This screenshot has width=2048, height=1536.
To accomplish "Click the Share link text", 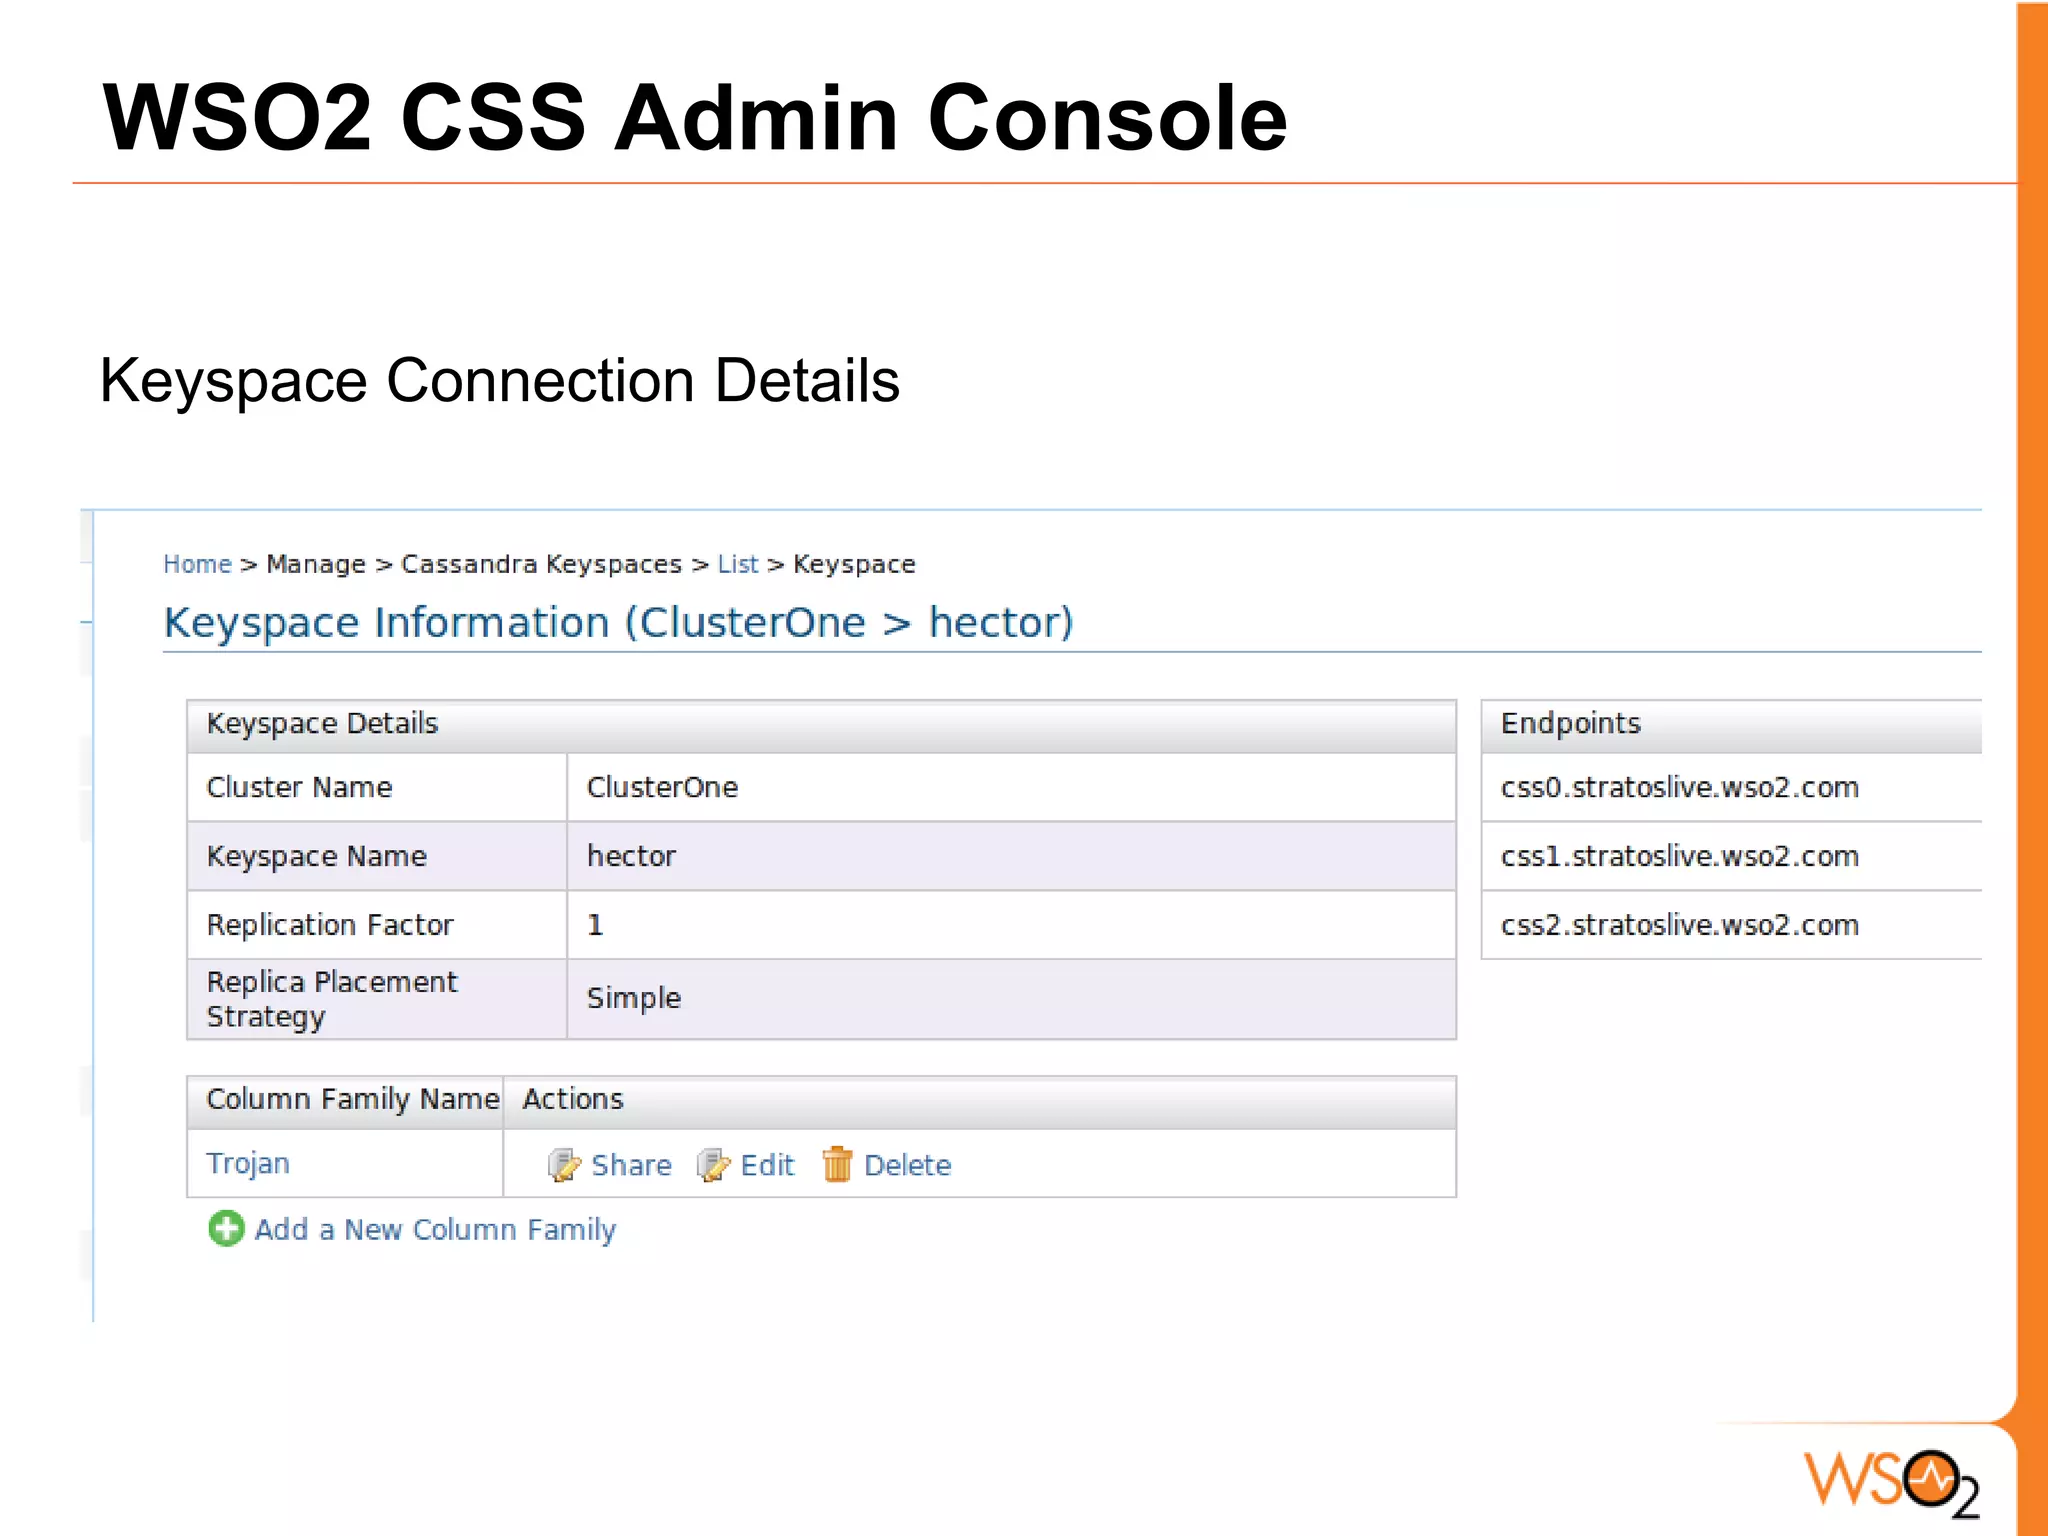I will tap(631, 1165).
